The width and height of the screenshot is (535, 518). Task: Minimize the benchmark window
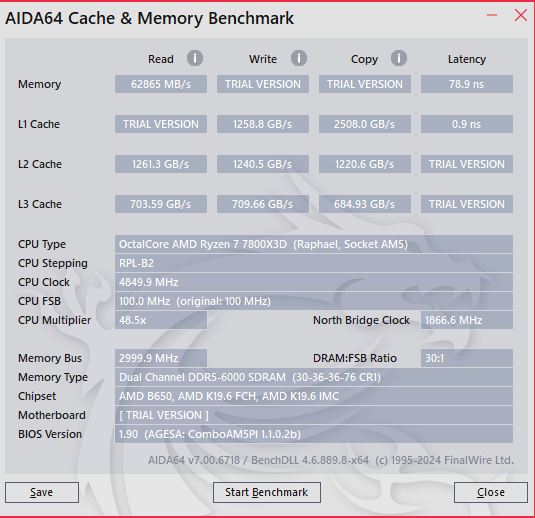492,15
